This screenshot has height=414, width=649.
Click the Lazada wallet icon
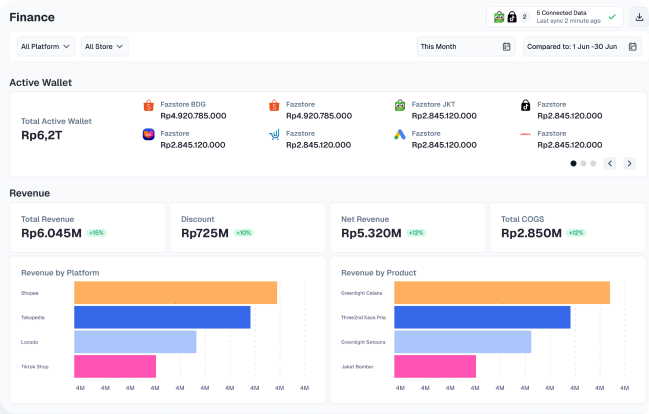[x=149, y=134]
